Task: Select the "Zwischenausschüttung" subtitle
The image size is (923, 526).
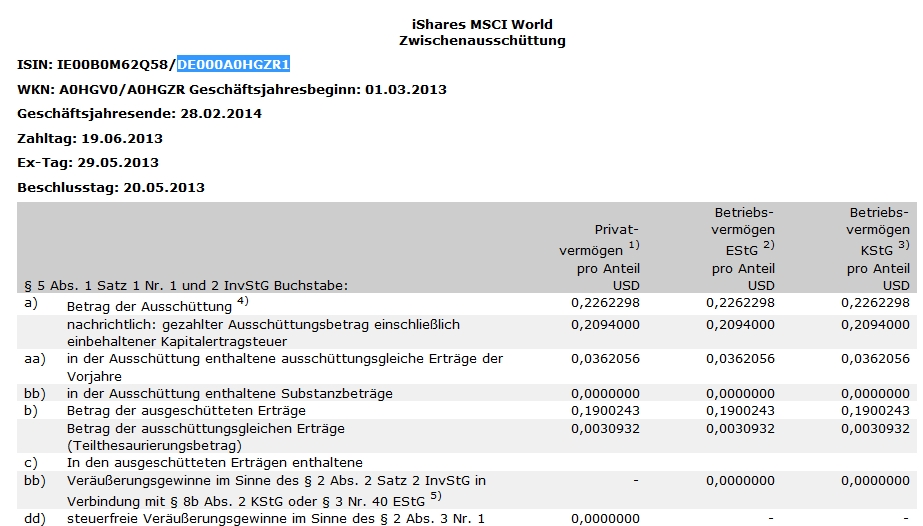Action: (482, 41)
